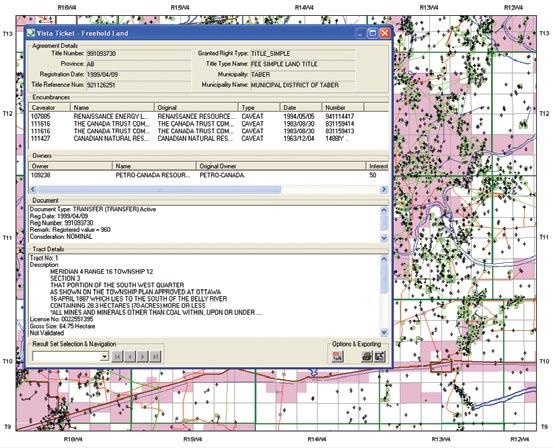Go to next record in result set
Viewport: 553px width, 448px height.
pos(142,356)
